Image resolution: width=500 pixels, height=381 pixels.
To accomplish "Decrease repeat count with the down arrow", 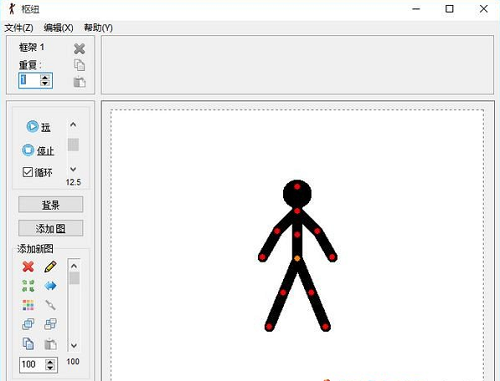I will (x=45, y=83).
